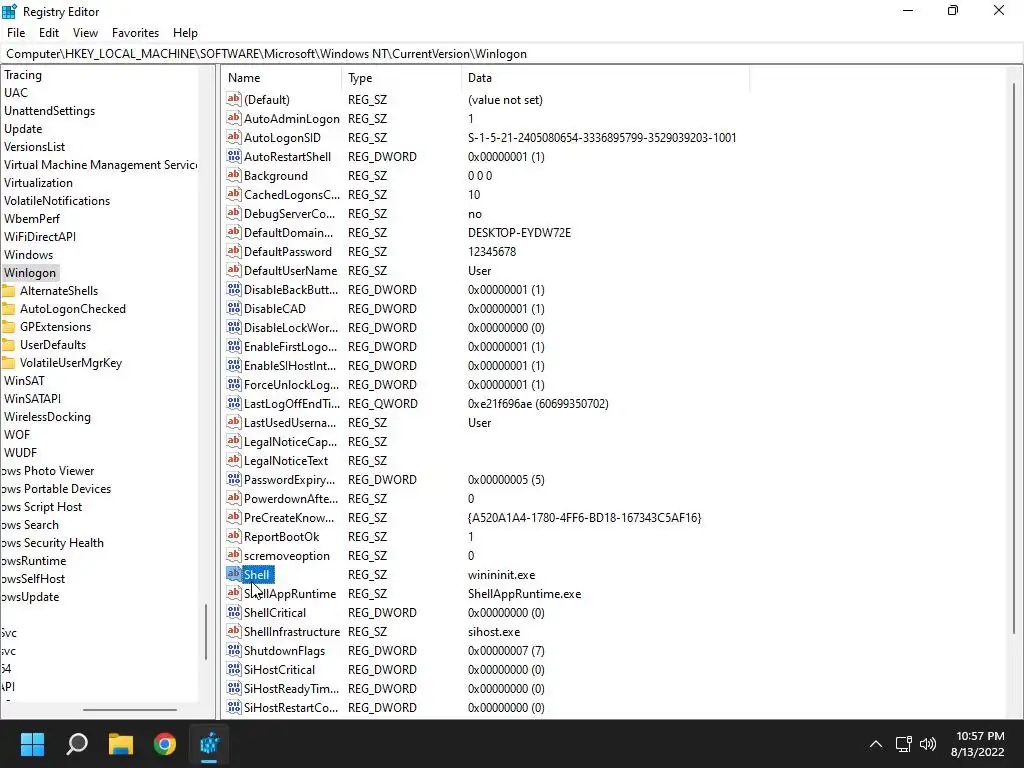Viewport: 1024px width, 768px height.
Task: Click the AlternateShells folder icon
Action: tap(8, 291)
